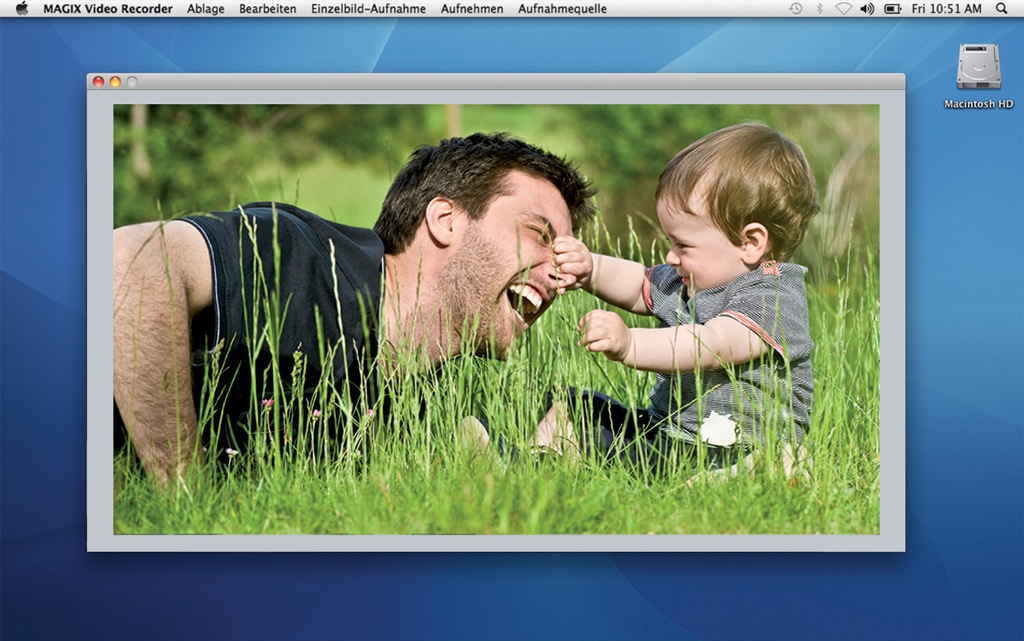This screenshot has width=1024, height=641.
Task: Click the Fri 10:51 AM clock
Action: [x=946, y=9]
